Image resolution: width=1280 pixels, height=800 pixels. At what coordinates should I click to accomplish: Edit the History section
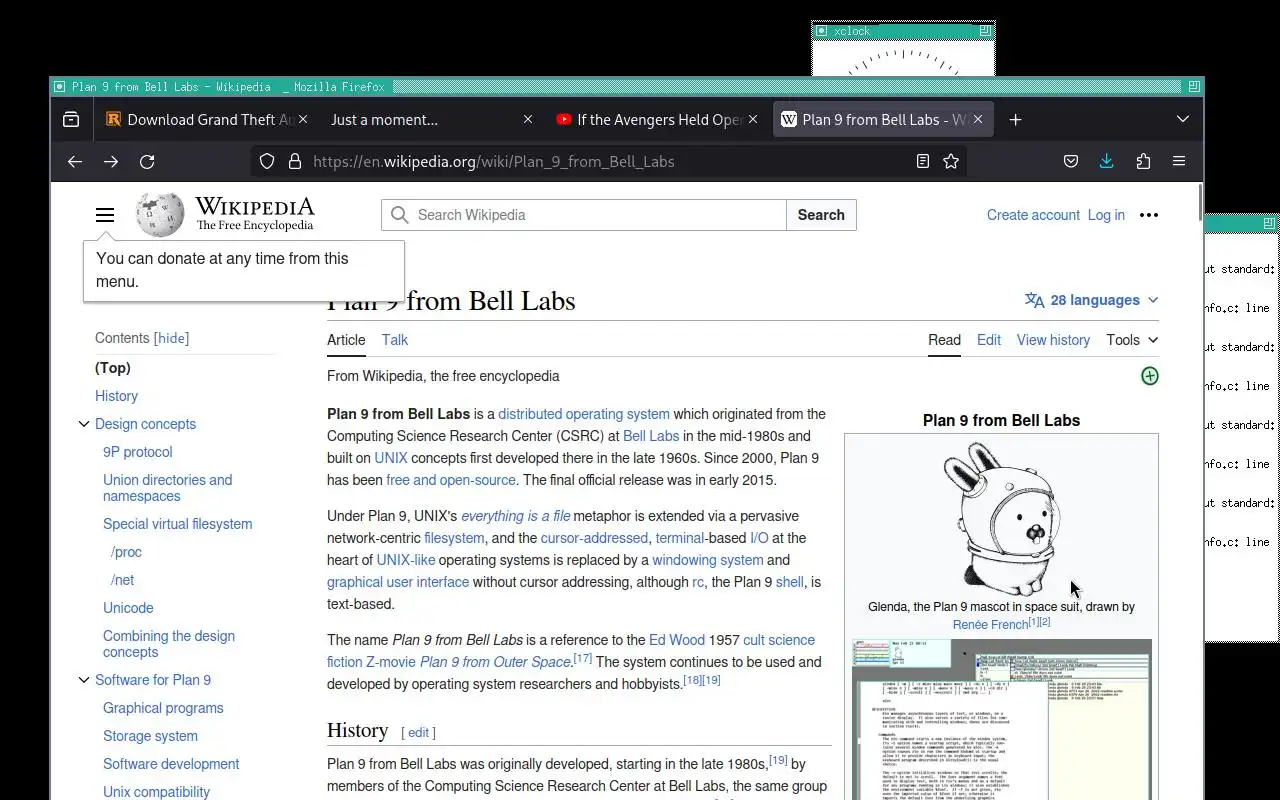(x=418, y=733)
